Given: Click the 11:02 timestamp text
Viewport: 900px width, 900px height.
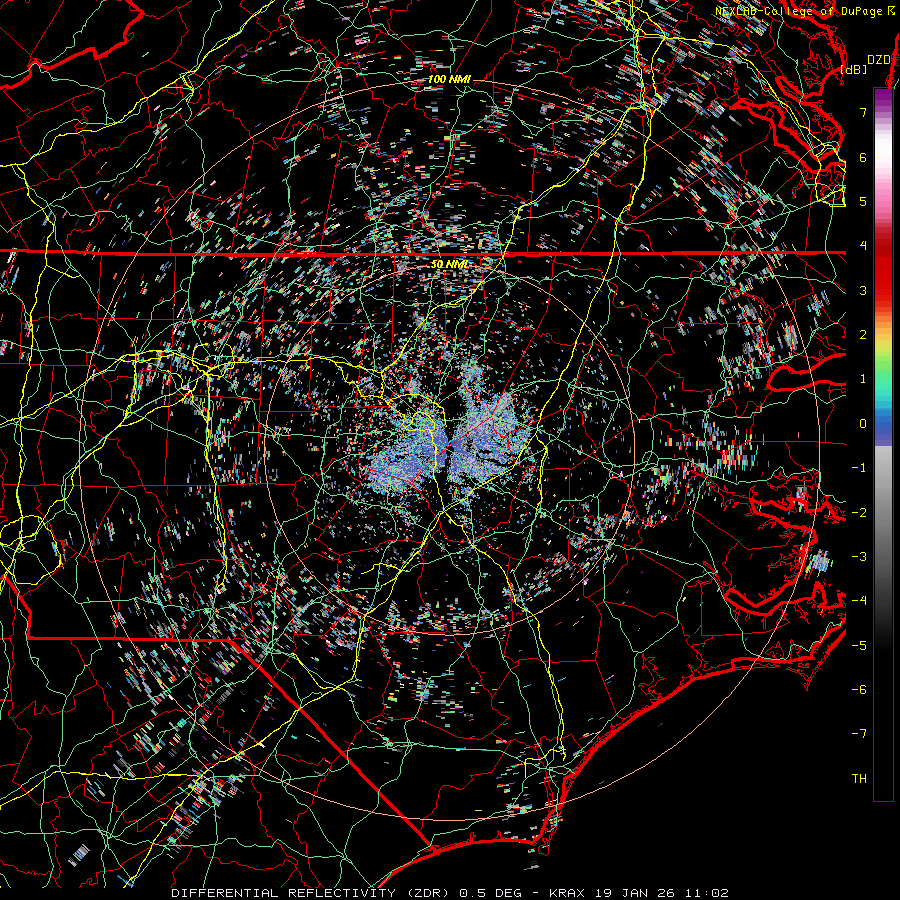Looking at the screenshot, I should click(x=708, y=893).
